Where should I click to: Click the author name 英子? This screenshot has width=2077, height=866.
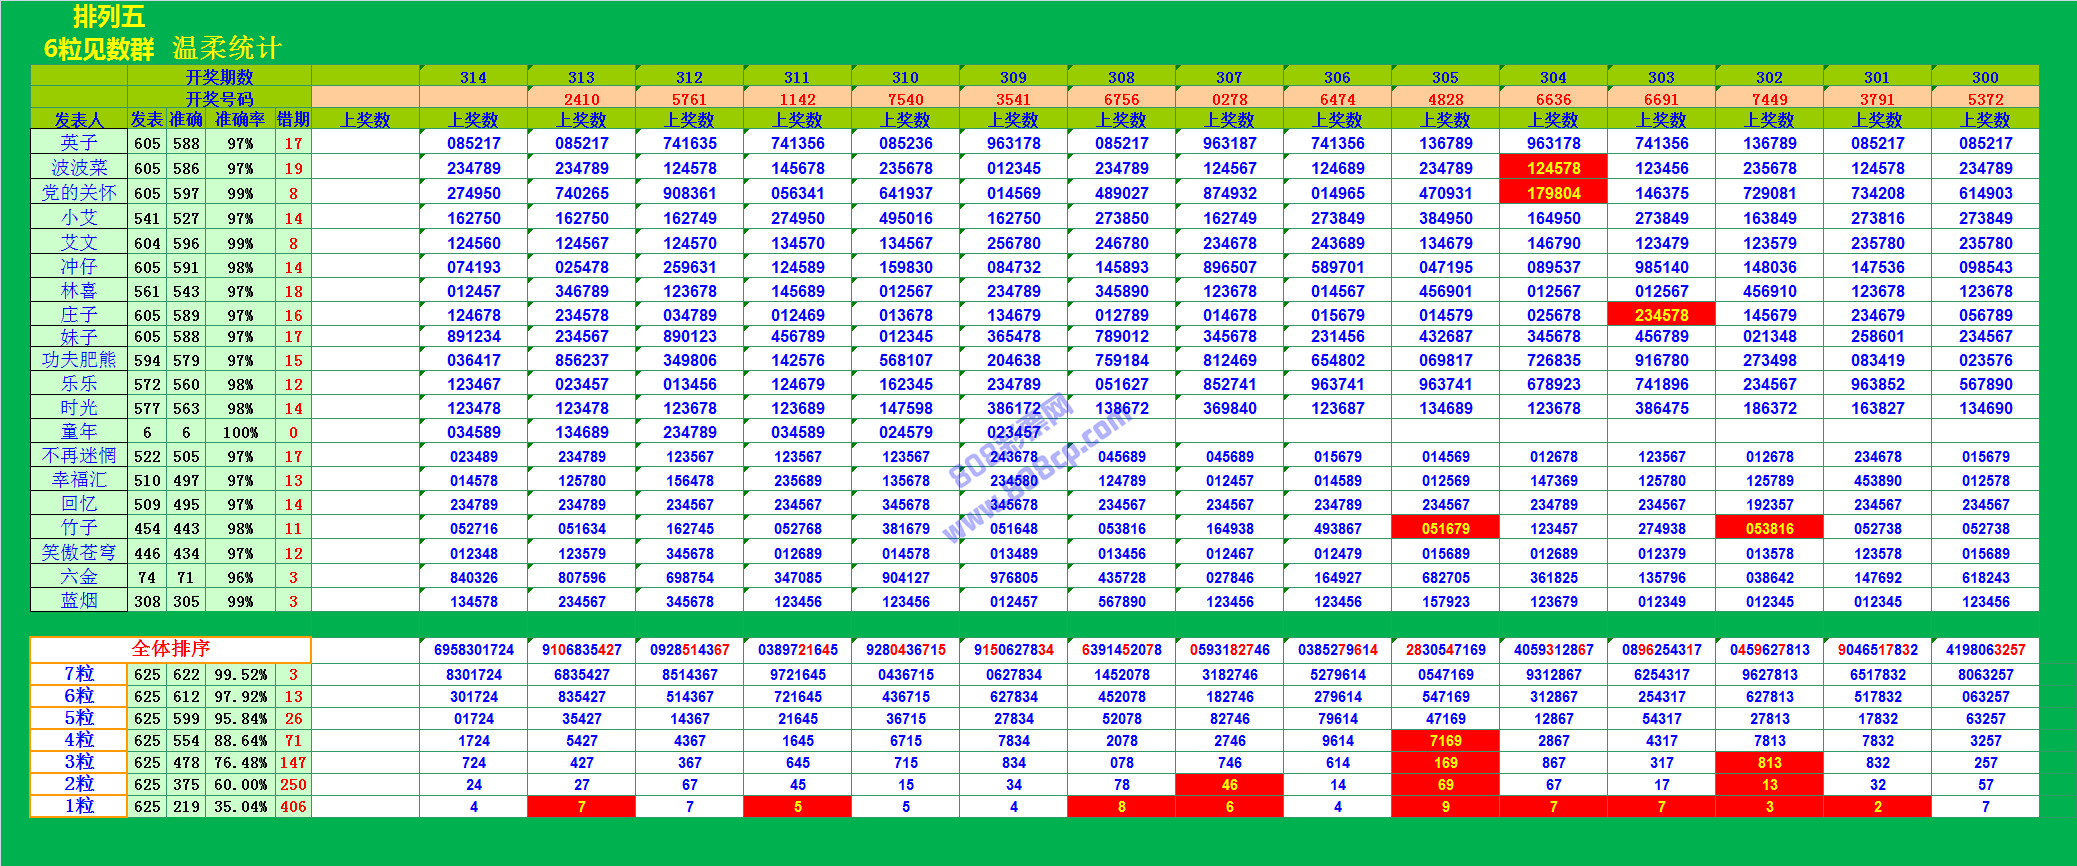click(79, 143)
